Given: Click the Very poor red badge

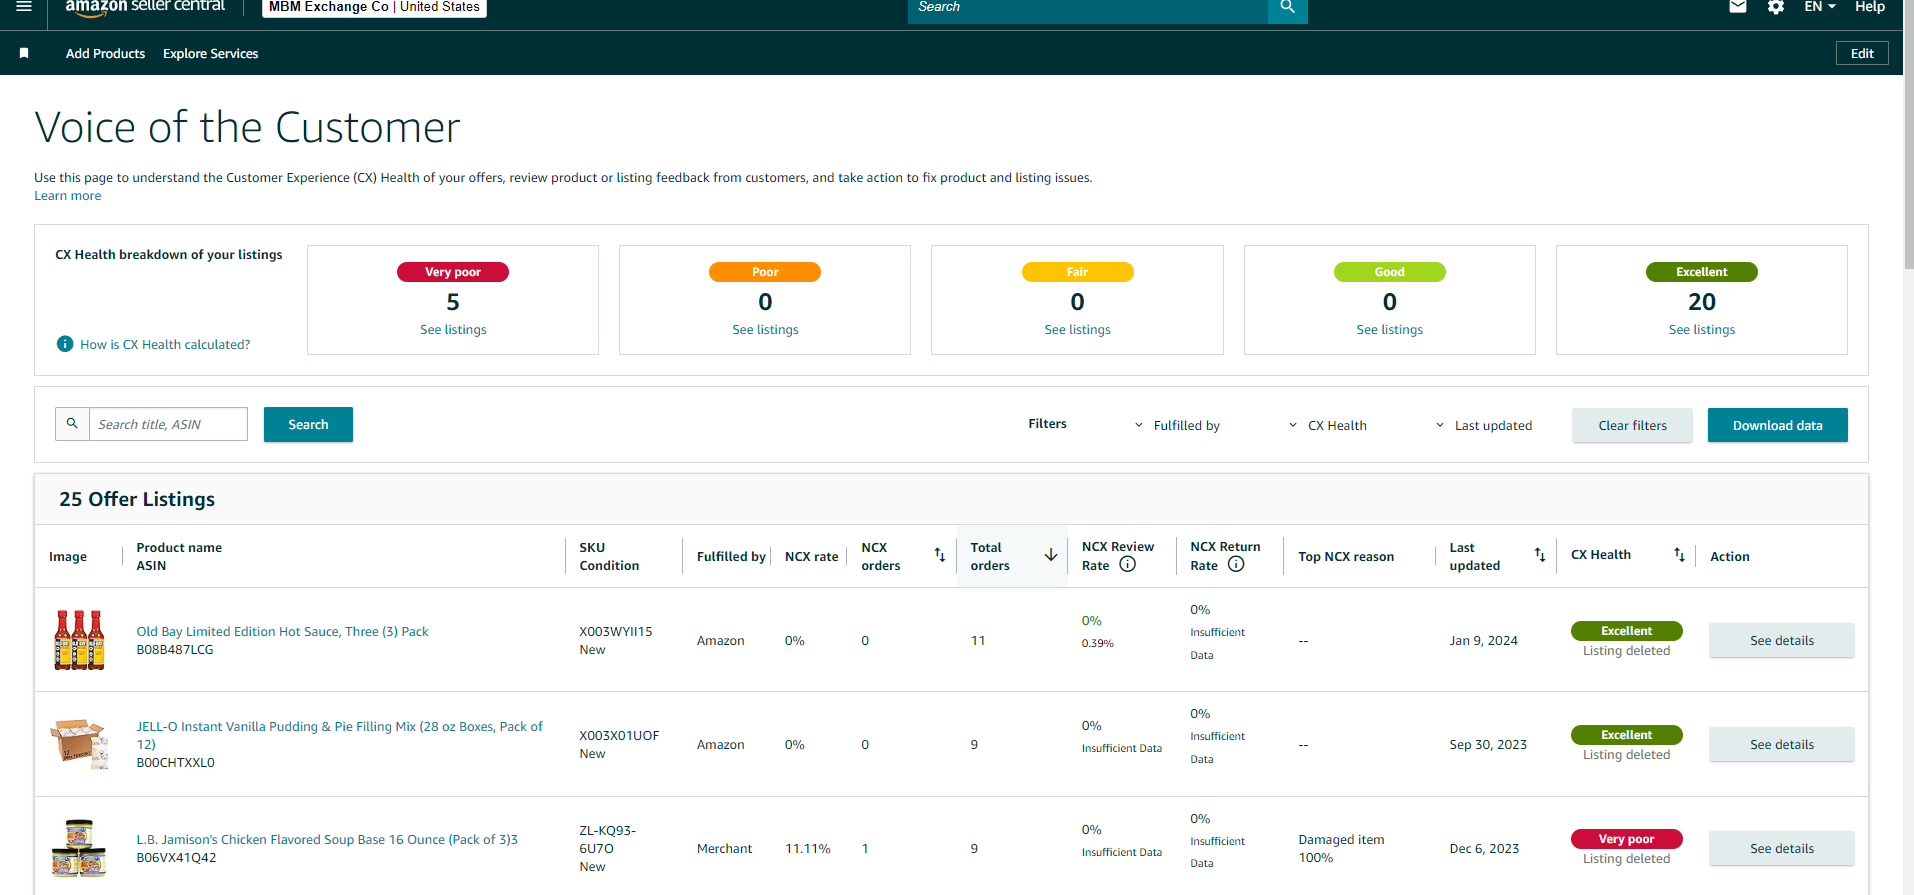Looking at the screenshot, I should (x=453, y=272).
